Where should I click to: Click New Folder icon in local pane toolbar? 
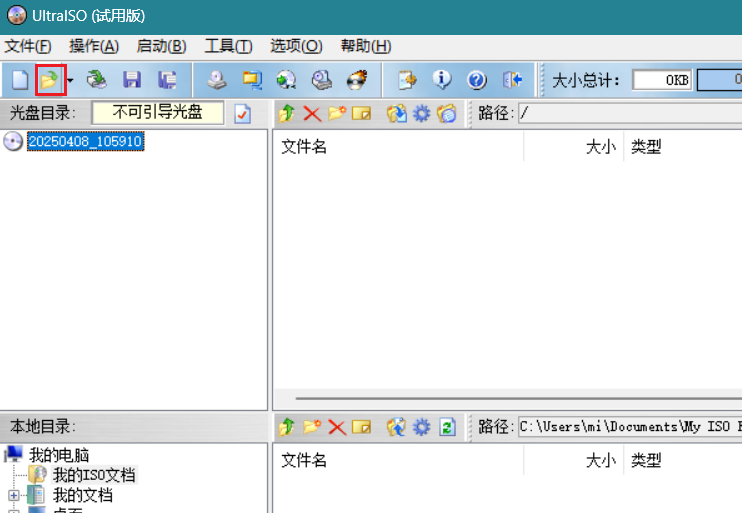pos(312,427)
